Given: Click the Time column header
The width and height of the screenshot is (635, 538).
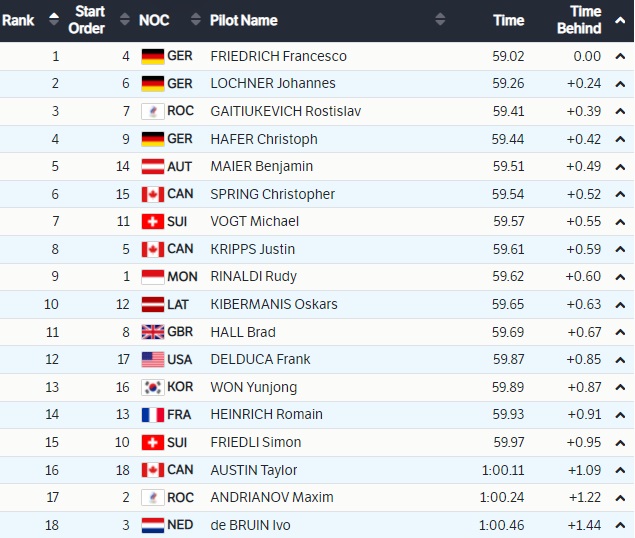Looking at the screenshot, I should tap(508, 20).
